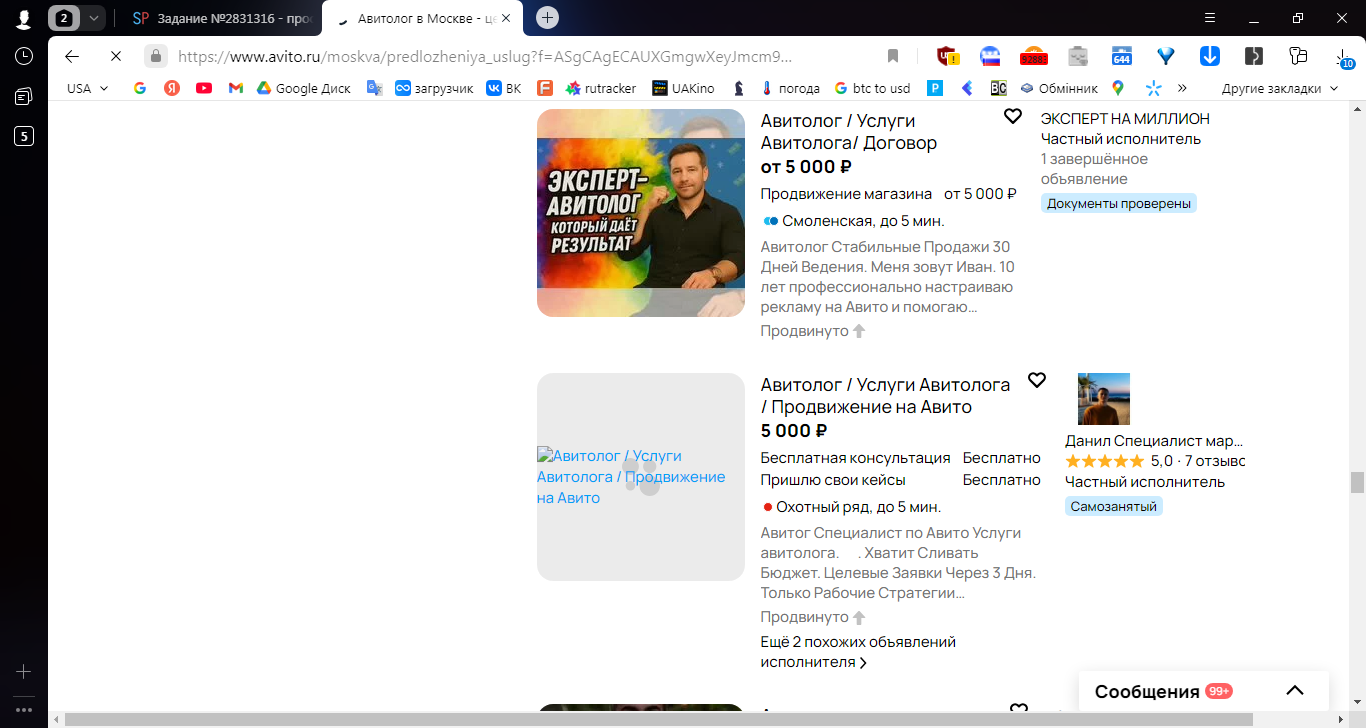Open listing 'Авитолог / Услуги Авитолога/ Договор'

[849, 131]
